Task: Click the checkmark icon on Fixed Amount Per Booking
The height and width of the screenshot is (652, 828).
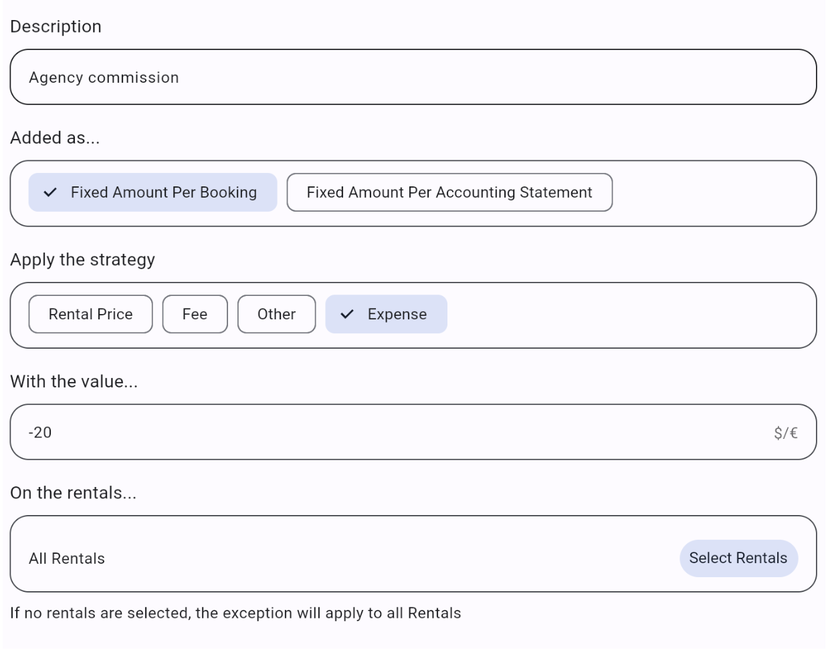Action: [50, 193]
